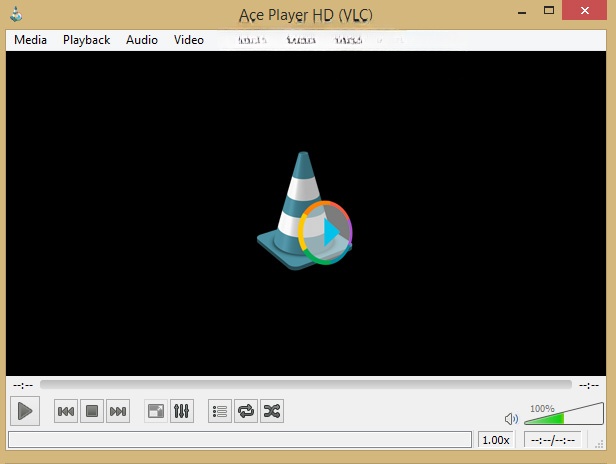Open the Playback menu
The height and width of the screenshot is (464, 616).
(x=86, y=40)
